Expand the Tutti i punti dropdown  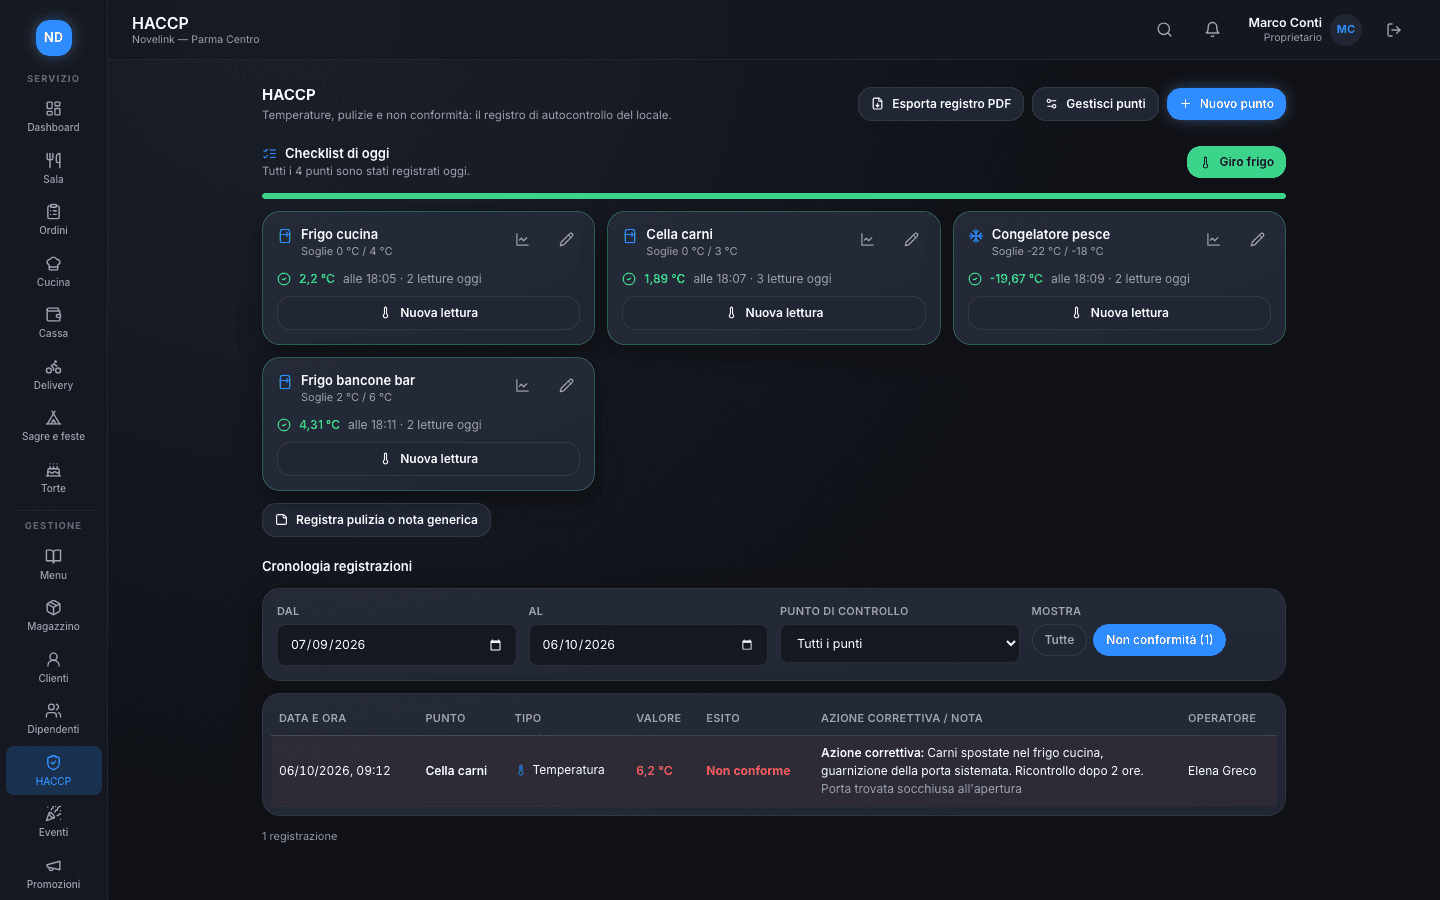tap(900, 644)
